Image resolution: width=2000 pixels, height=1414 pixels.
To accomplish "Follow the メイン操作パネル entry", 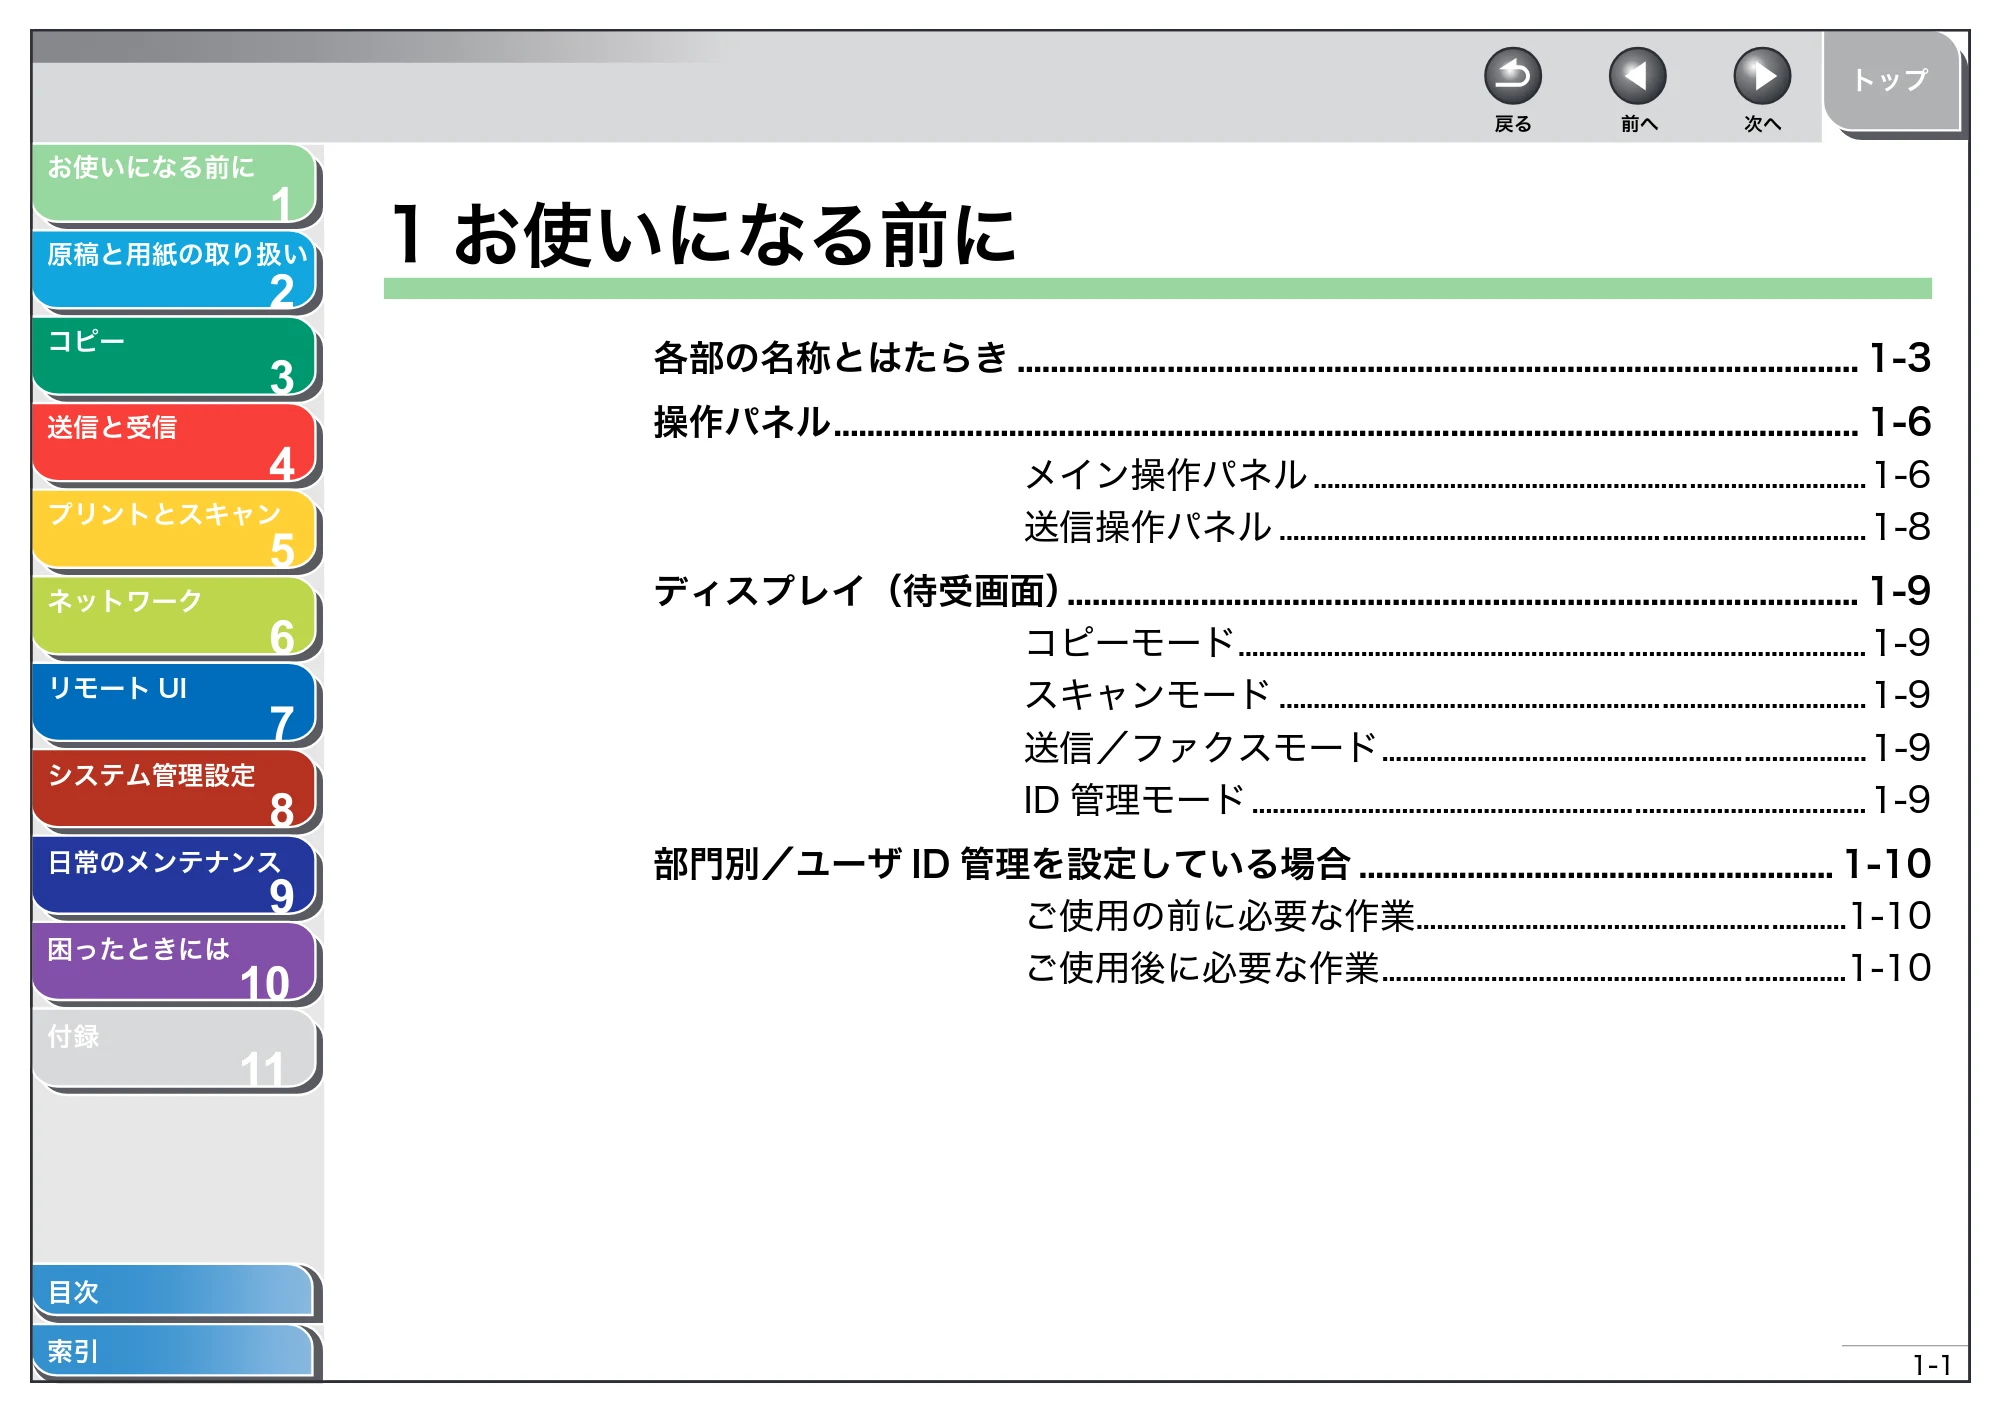I will pos(1478,475).
